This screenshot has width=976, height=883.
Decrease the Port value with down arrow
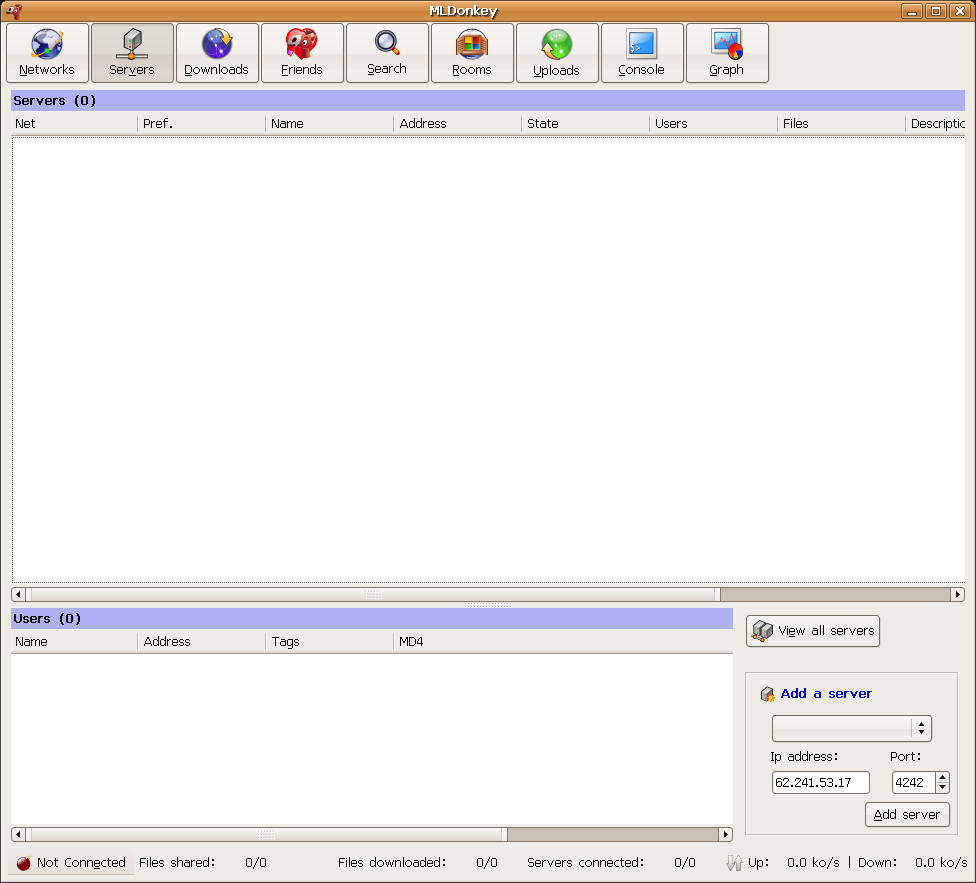coord(942,788)
